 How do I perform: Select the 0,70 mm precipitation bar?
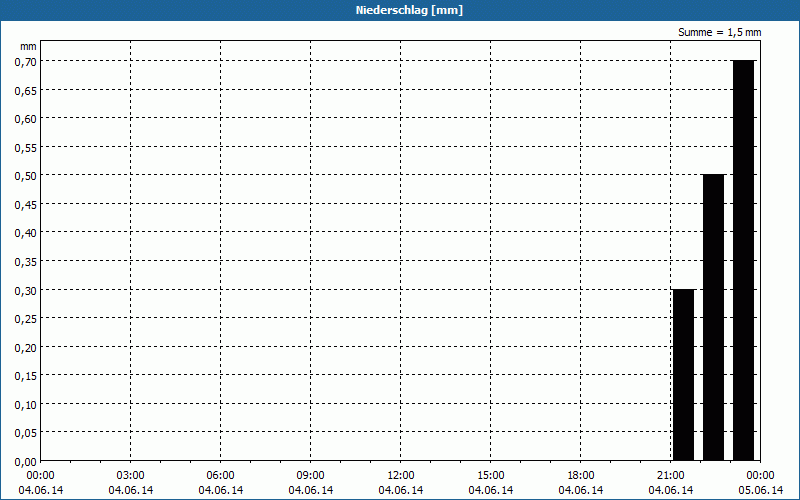[743, 260]
